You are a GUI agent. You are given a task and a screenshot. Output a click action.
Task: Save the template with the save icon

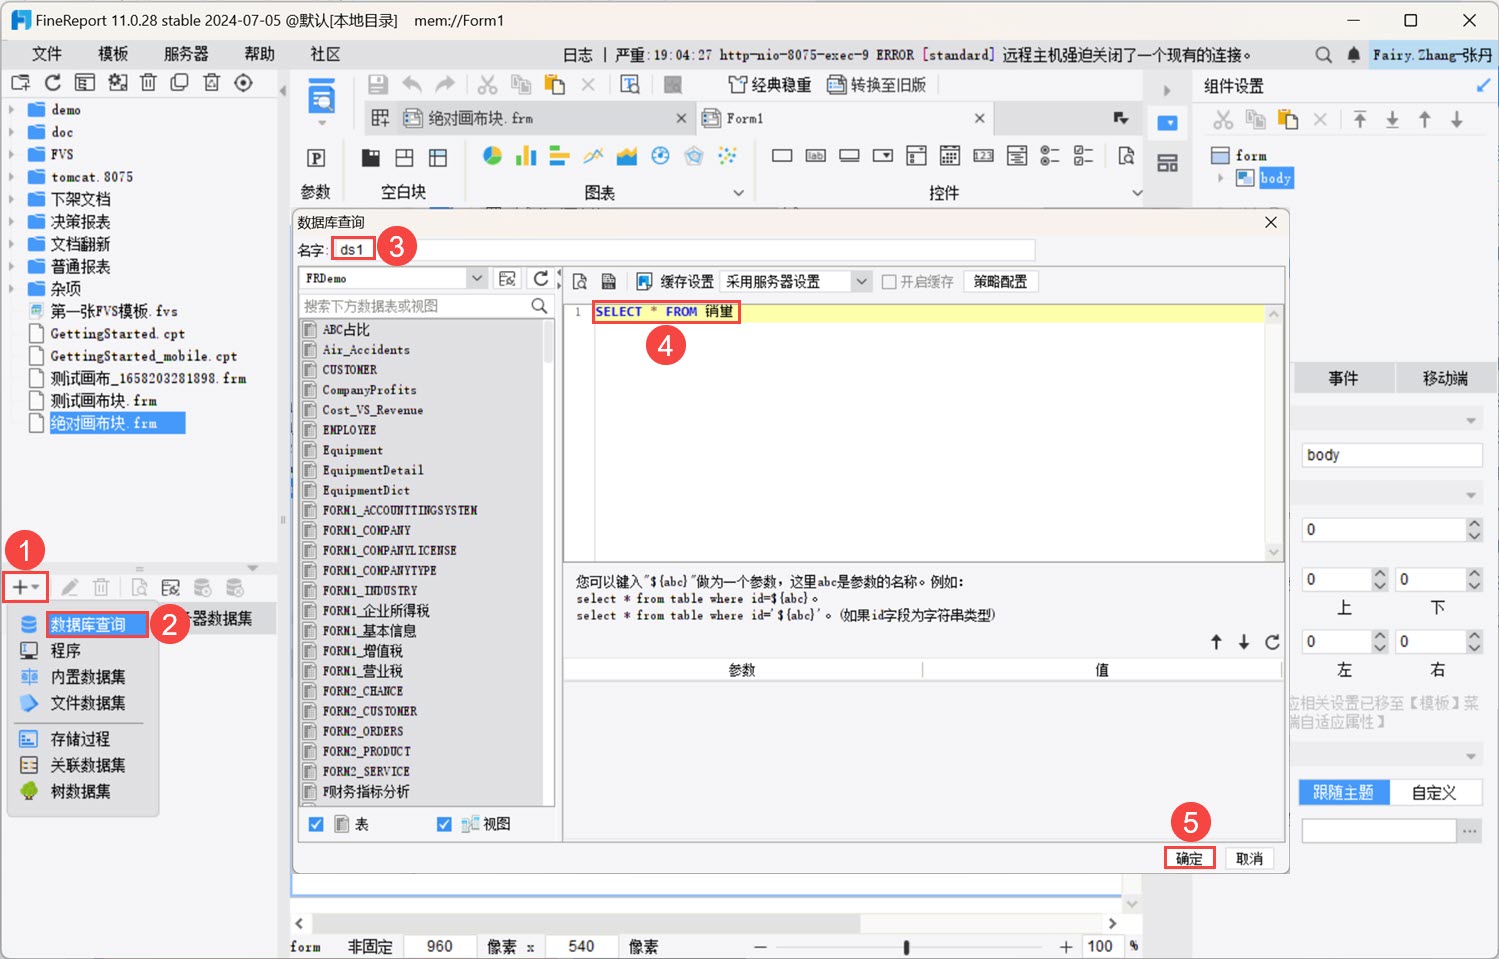377,85
